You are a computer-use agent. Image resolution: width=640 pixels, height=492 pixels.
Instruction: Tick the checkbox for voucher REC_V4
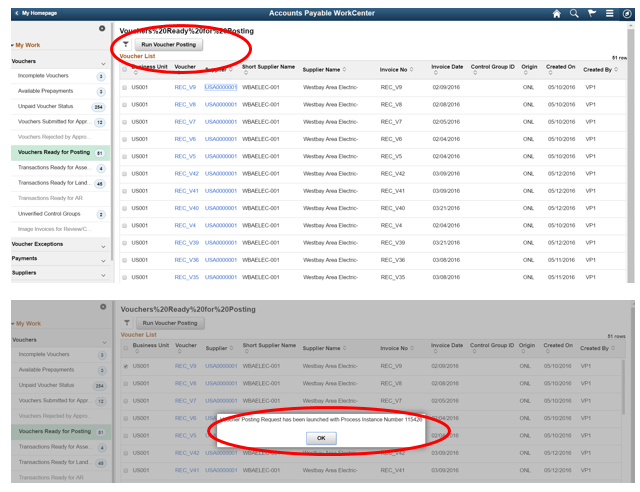[124, 225]
